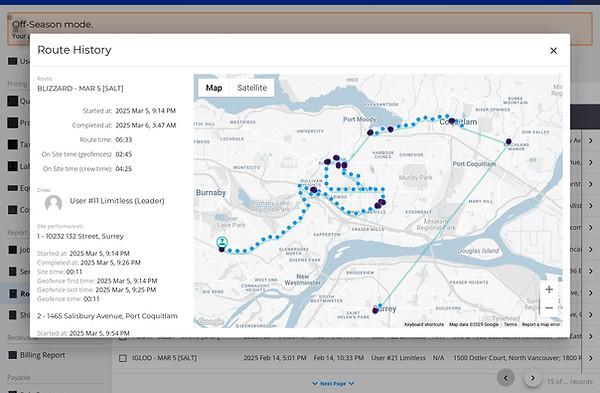
Task: Click the Billing Report sidebar icon
Action: pyautogui.click(x=13, y=355)
